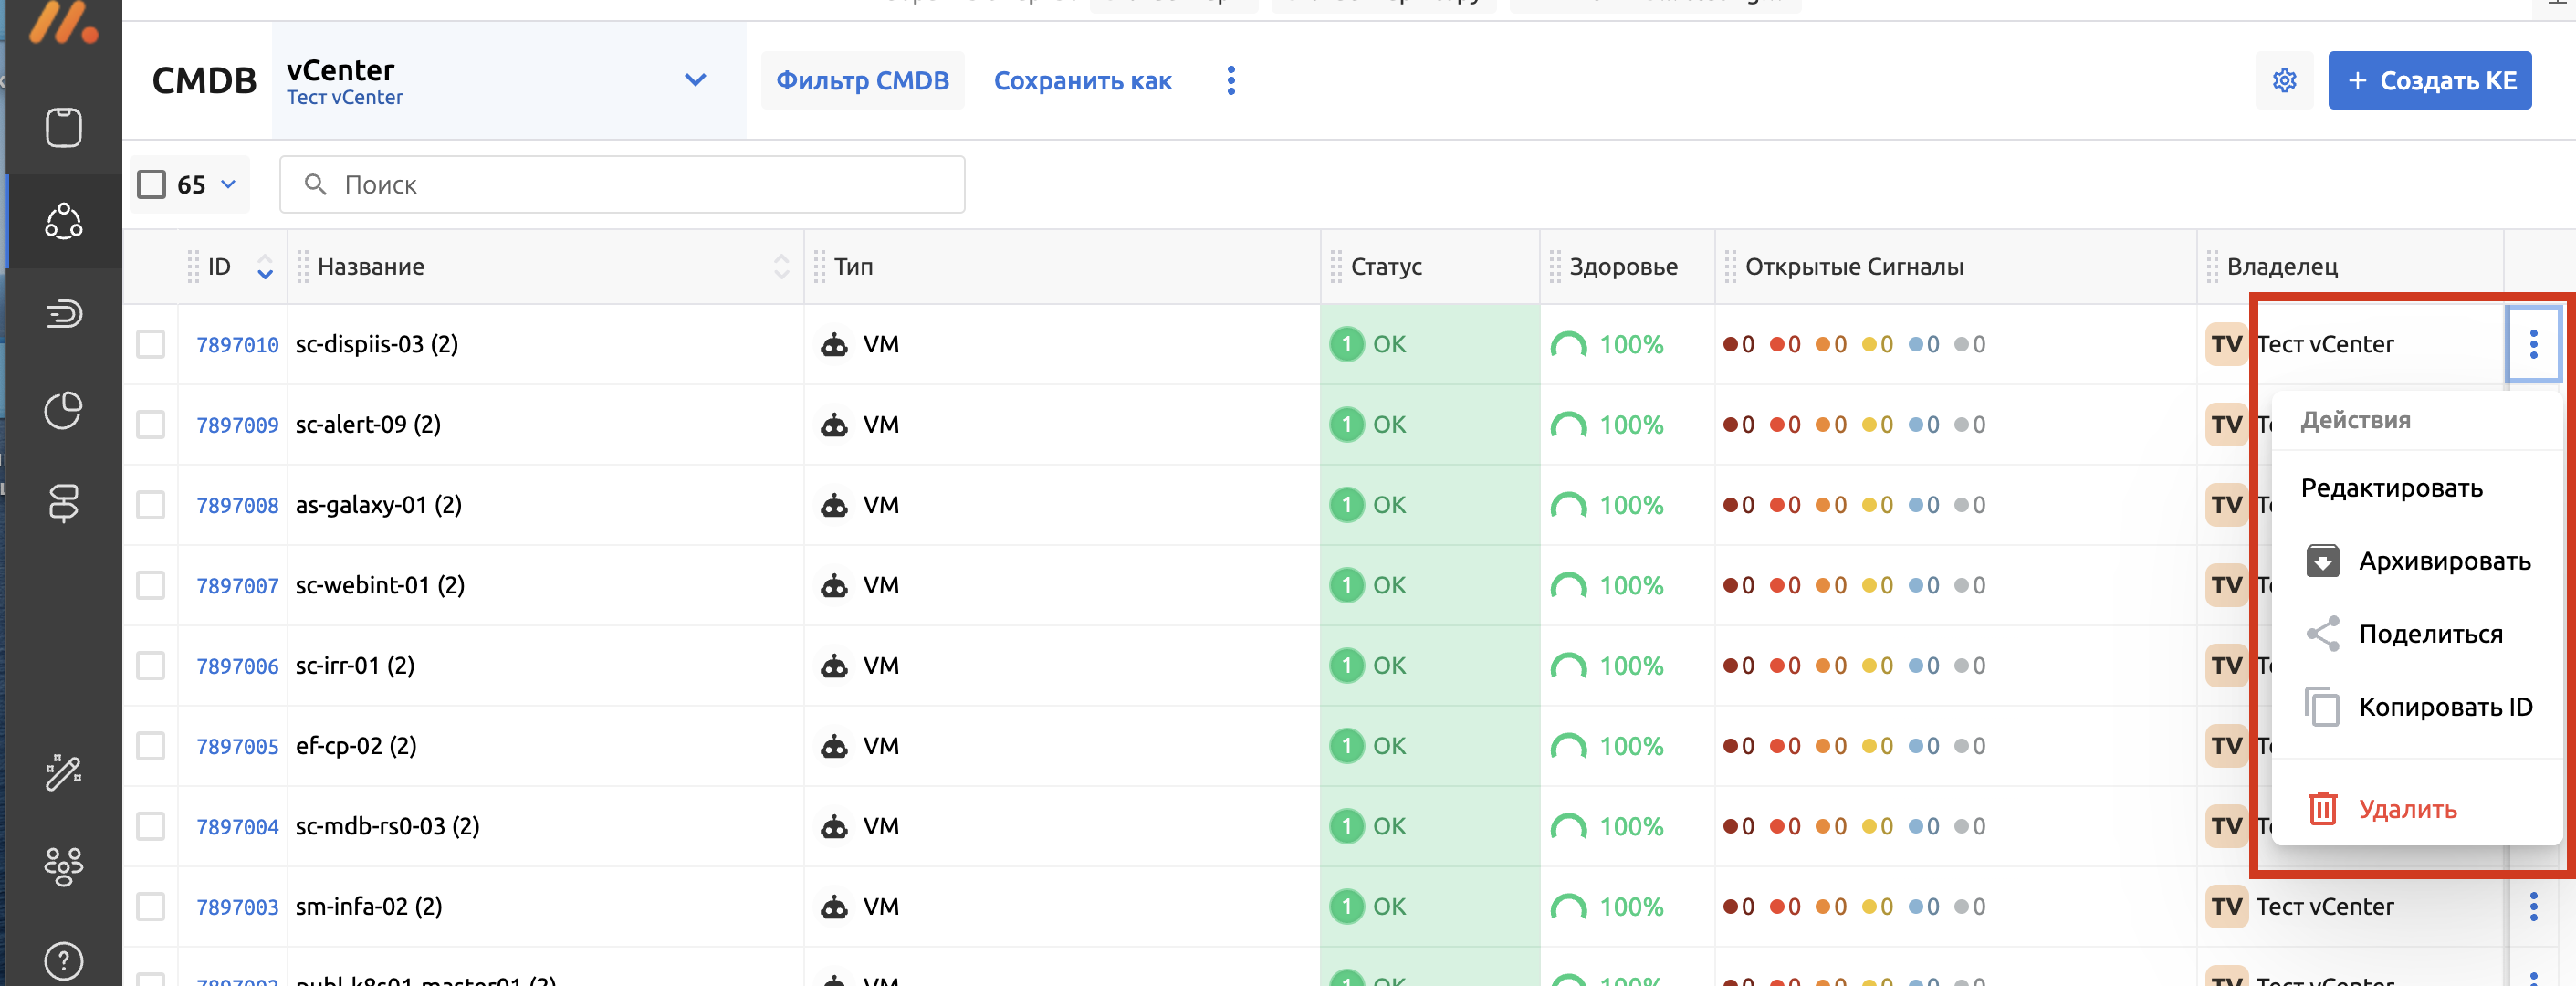This screenshot has width=2576, height=986.
Task: Click the status badge 1 for sc-webint-01
Action: [x=1346, y=585]
